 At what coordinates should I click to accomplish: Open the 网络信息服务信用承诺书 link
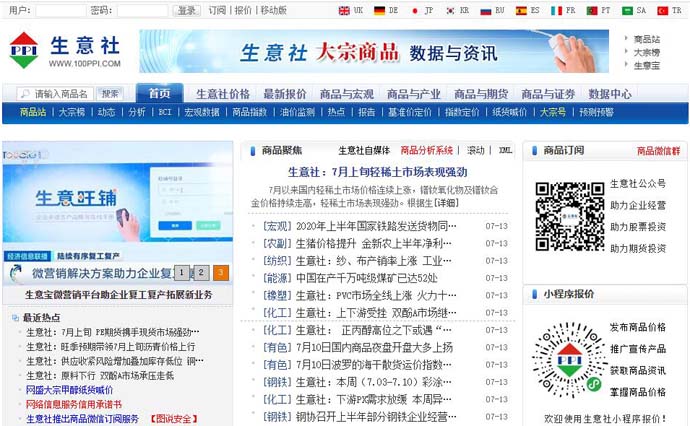(x=73, y=404)
